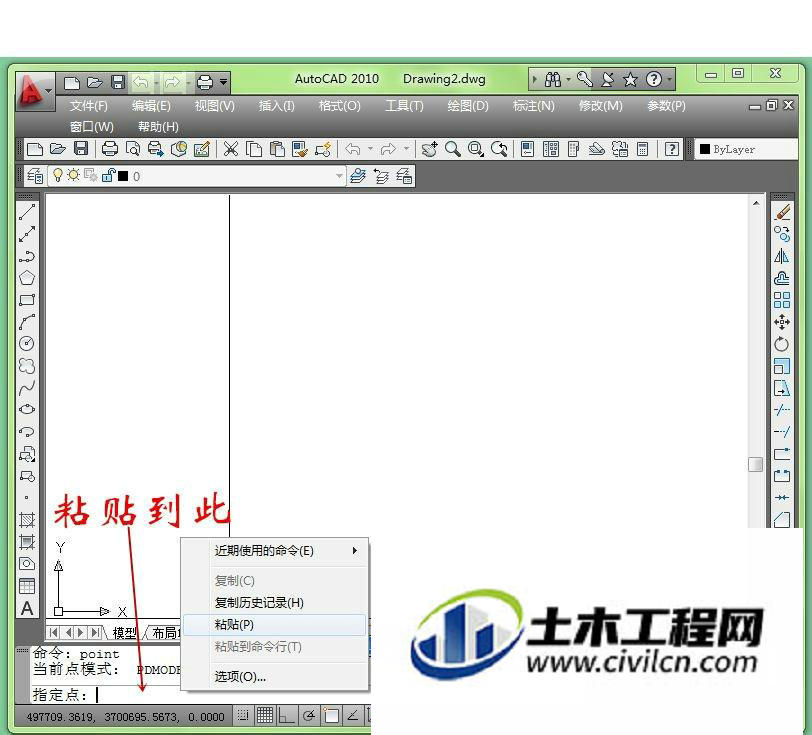Open the red A application menu

coord(34,91)
